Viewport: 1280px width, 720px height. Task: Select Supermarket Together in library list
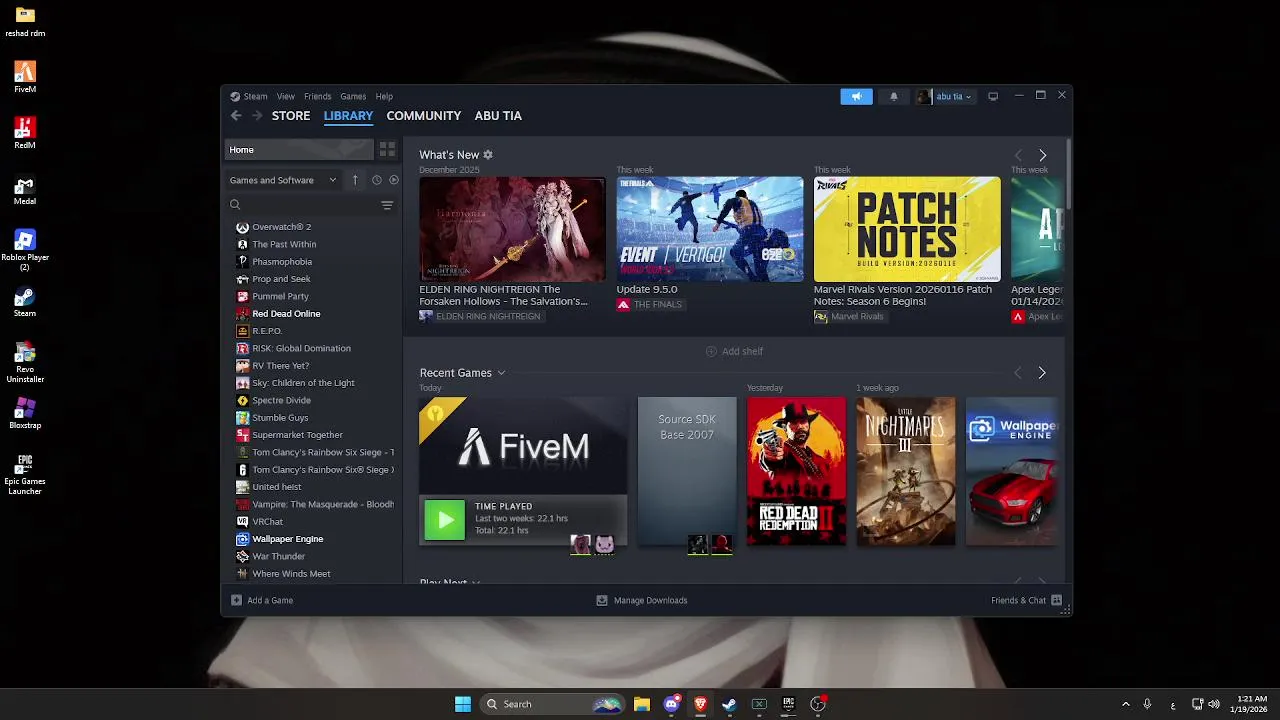297,435
